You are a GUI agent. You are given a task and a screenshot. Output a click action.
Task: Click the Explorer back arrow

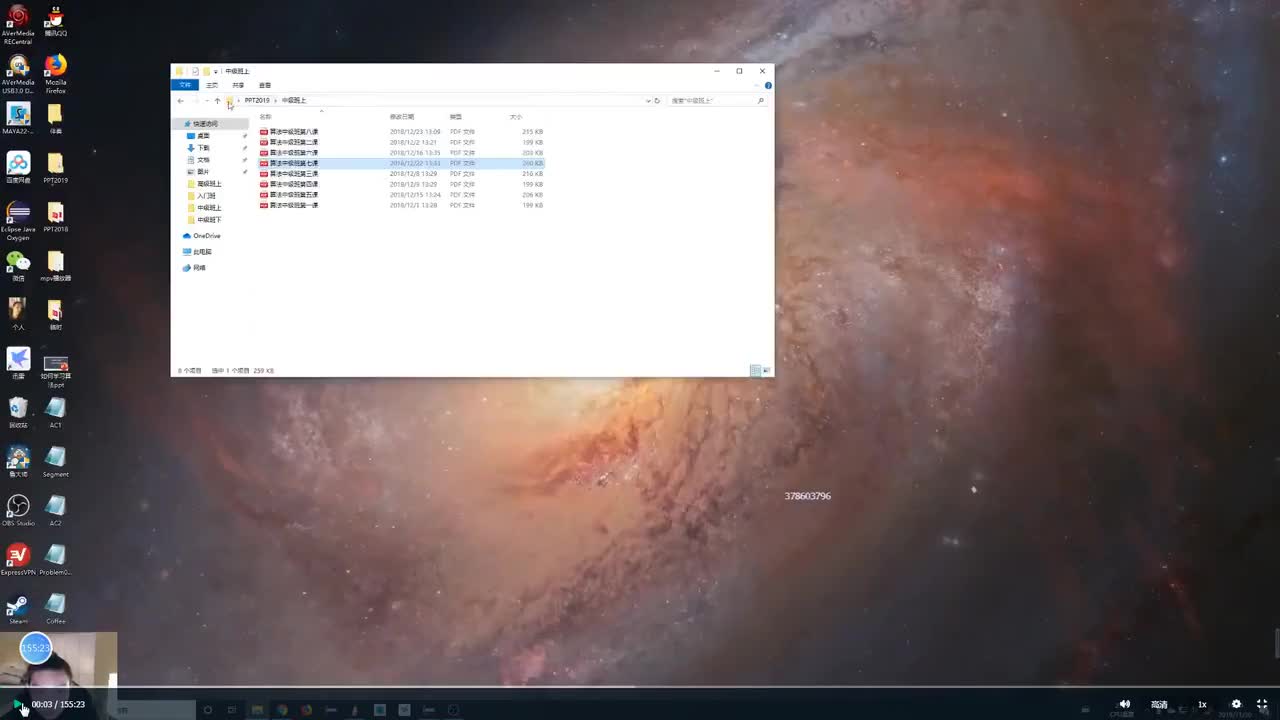[x=181, y=101]
